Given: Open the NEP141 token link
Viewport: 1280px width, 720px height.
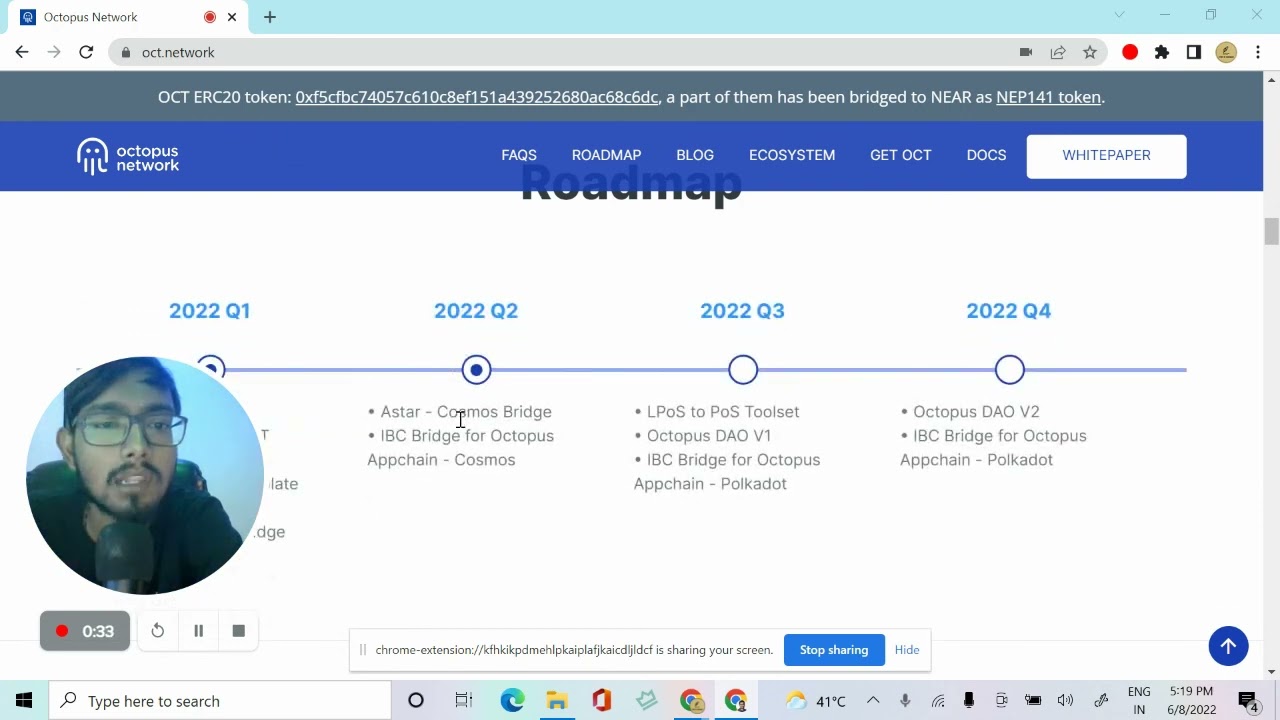Looking at the screenshot, I should coord(1048,97).
